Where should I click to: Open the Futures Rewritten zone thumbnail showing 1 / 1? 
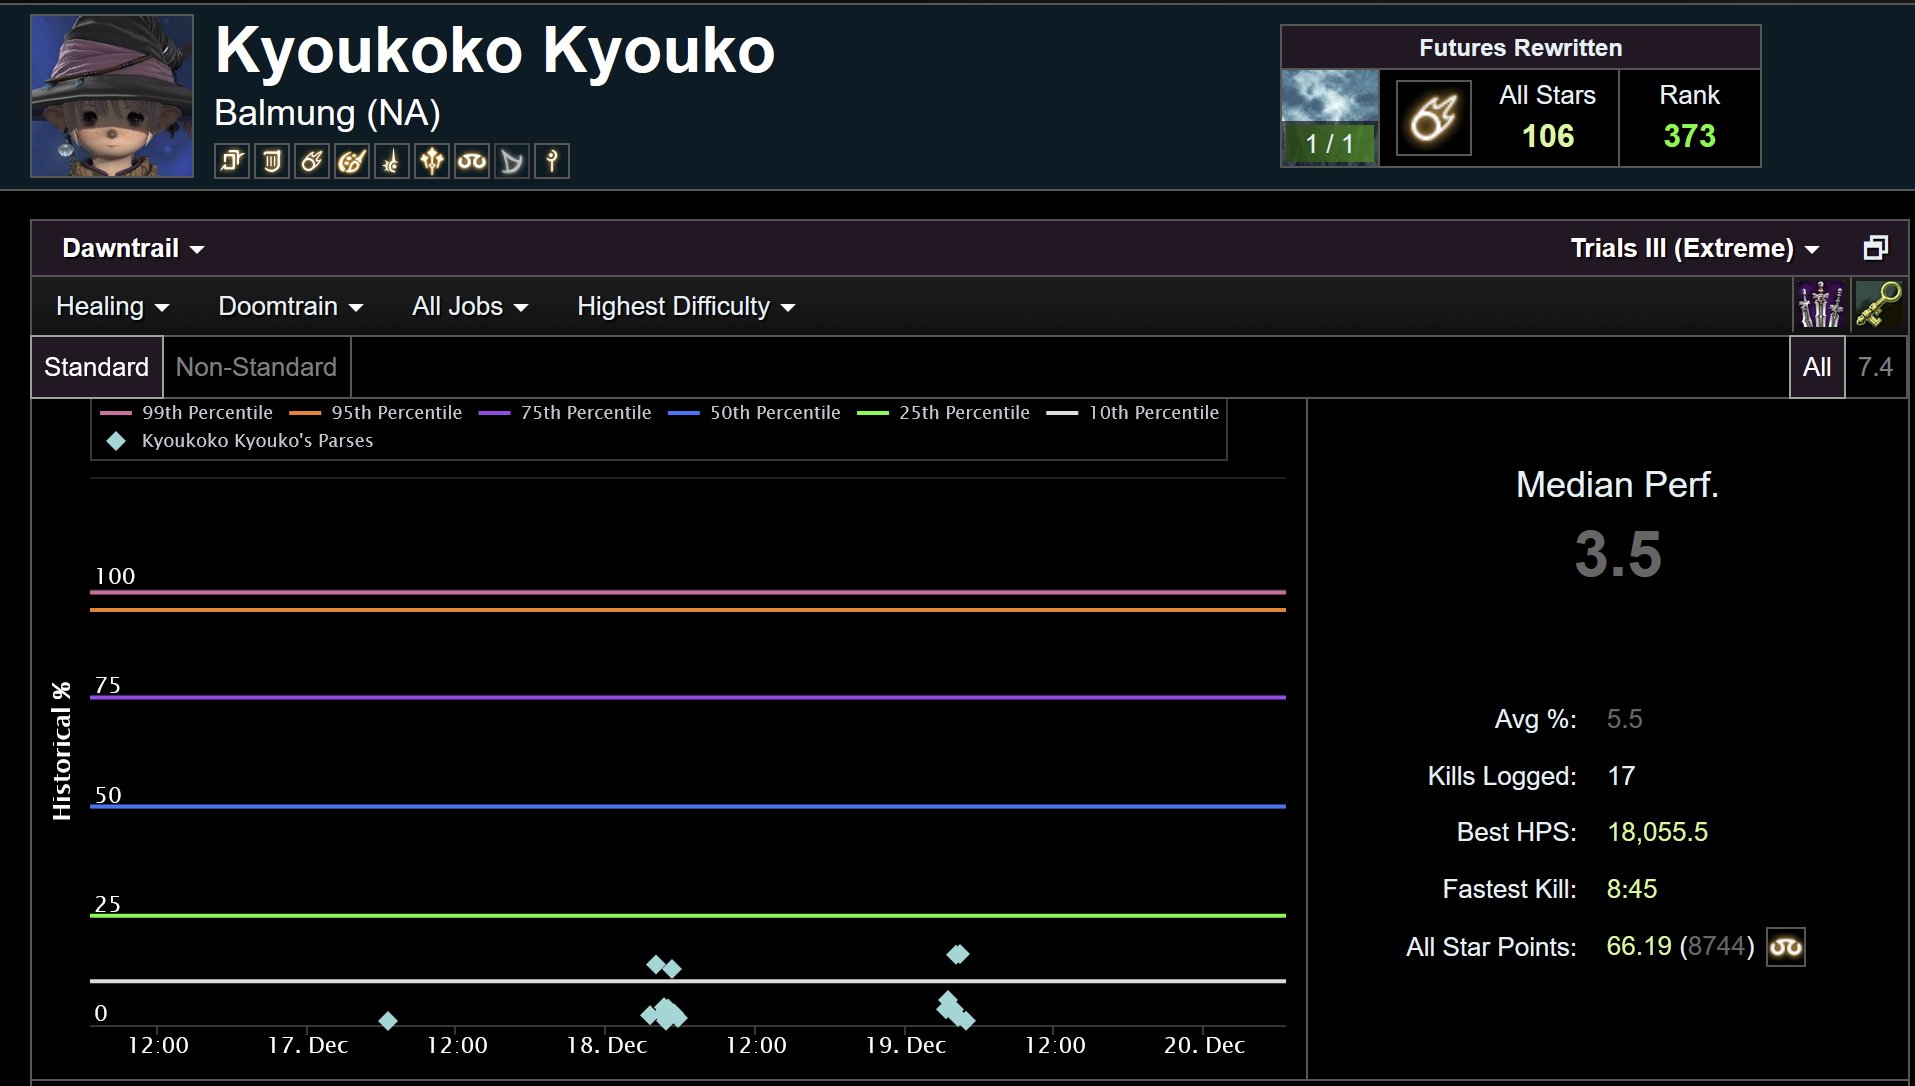point(1330,117)
